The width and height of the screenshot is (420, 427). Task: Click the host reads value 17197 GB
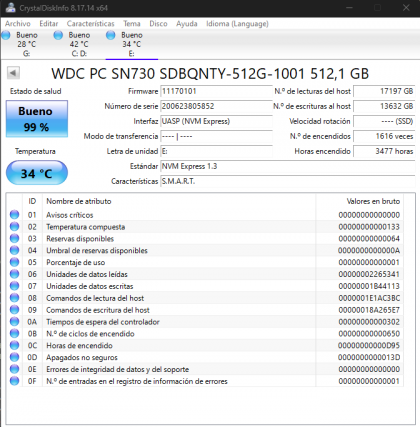(x=384, y=91)
